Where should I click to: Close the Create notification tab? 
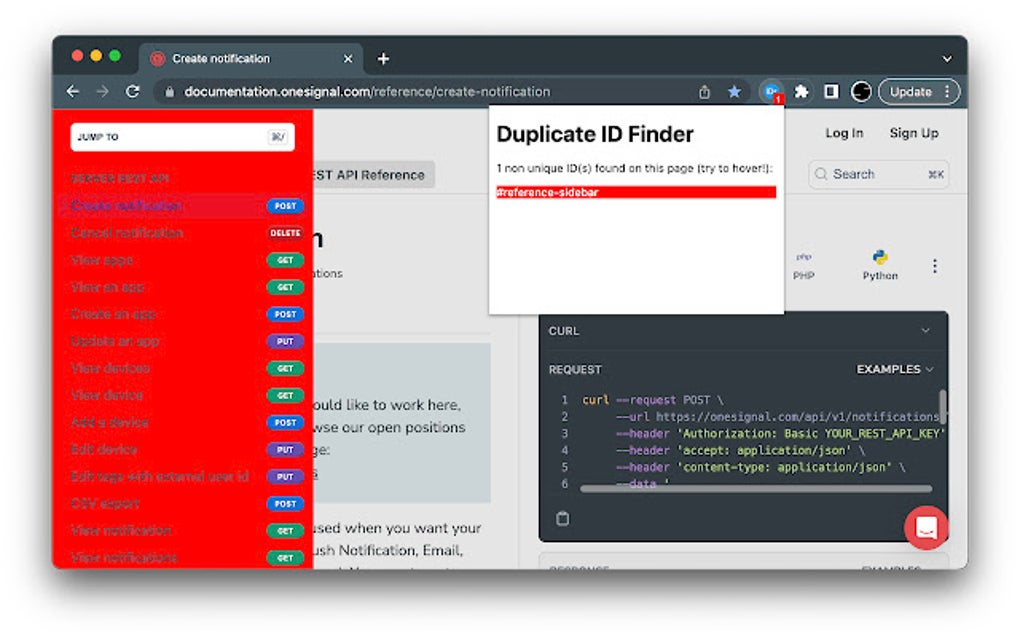click(348, 59)
